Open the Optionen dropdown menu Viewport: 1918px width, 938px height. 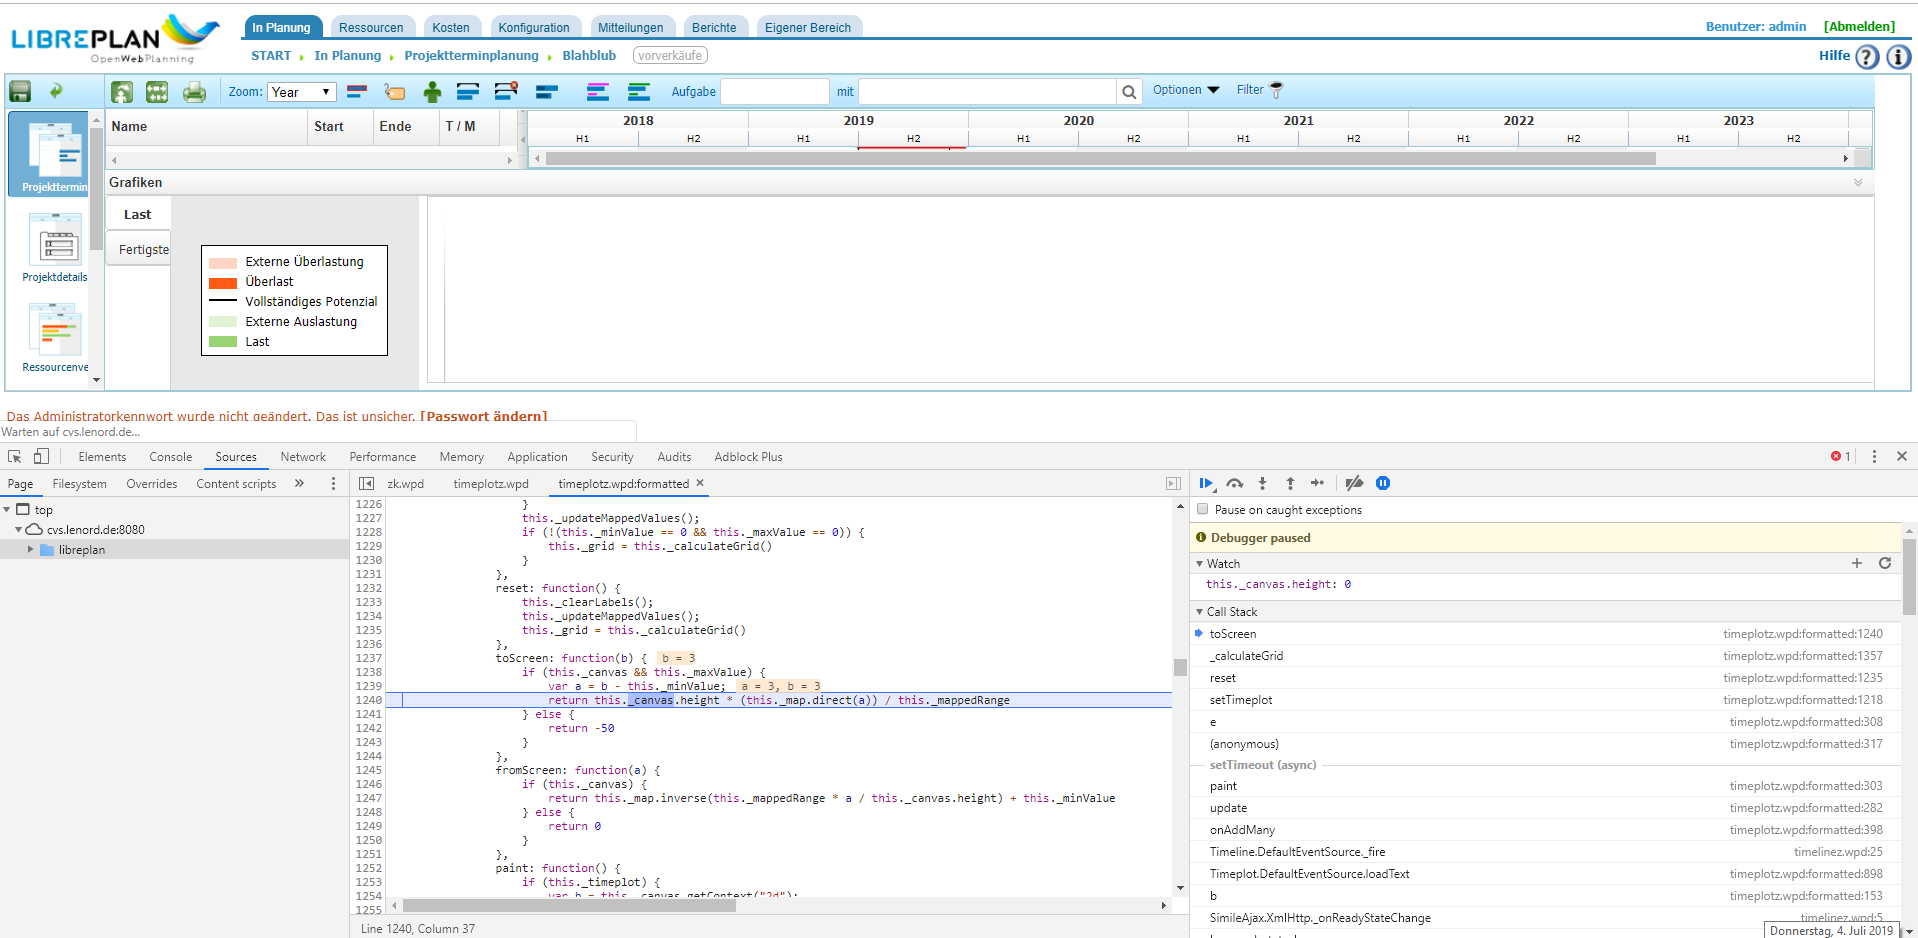tap(1184, 90)
